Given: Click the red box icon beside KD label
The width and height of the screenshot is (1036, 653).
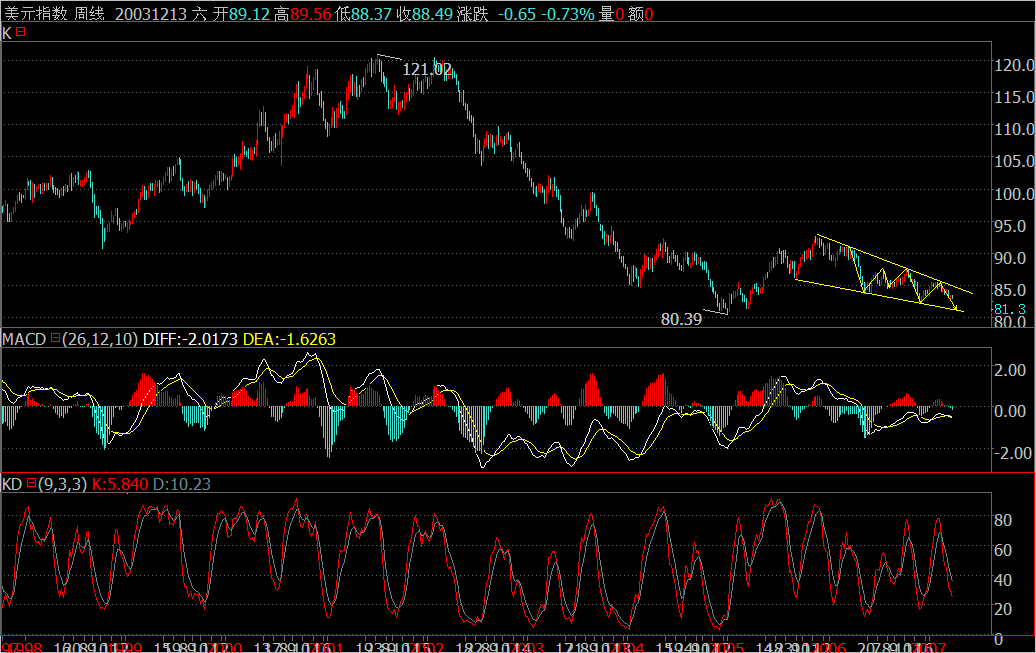Looking at the screenshot, I should 31,483.
